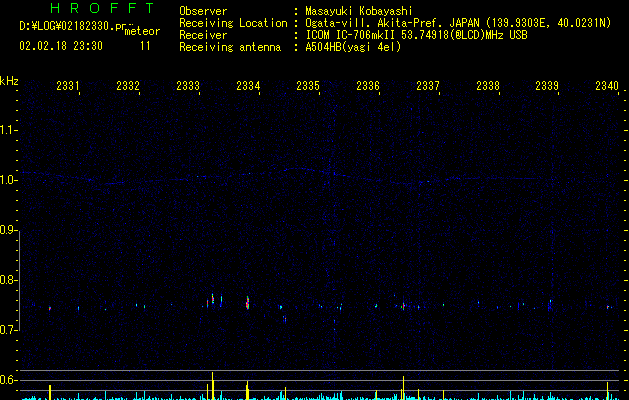Click the 'Receiving Location' label
Viewport: 629px width, 400px height.
(x=233, y=23)
